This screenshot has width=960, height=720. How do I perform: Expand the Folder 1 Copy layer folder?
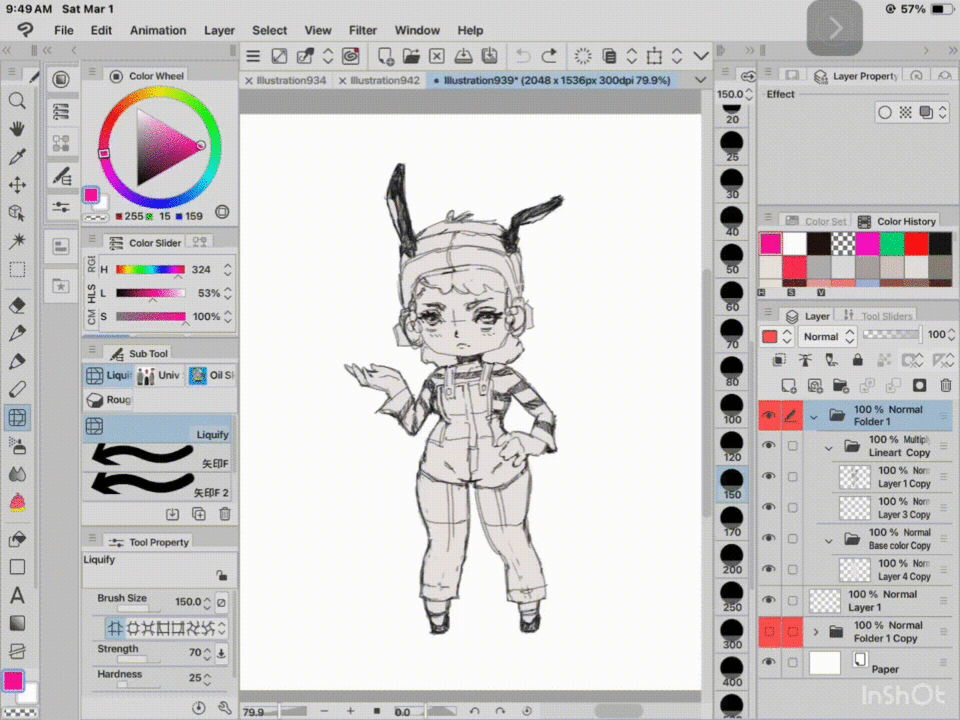[816, 632]
